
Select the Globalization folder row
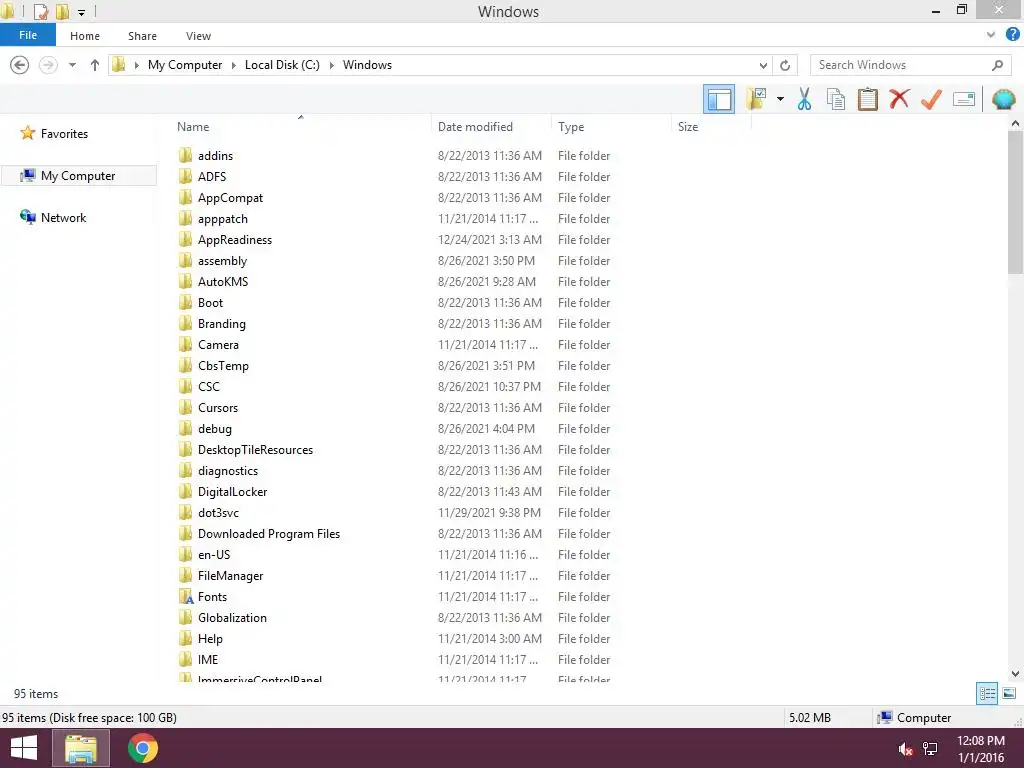(x=395, y=618)
